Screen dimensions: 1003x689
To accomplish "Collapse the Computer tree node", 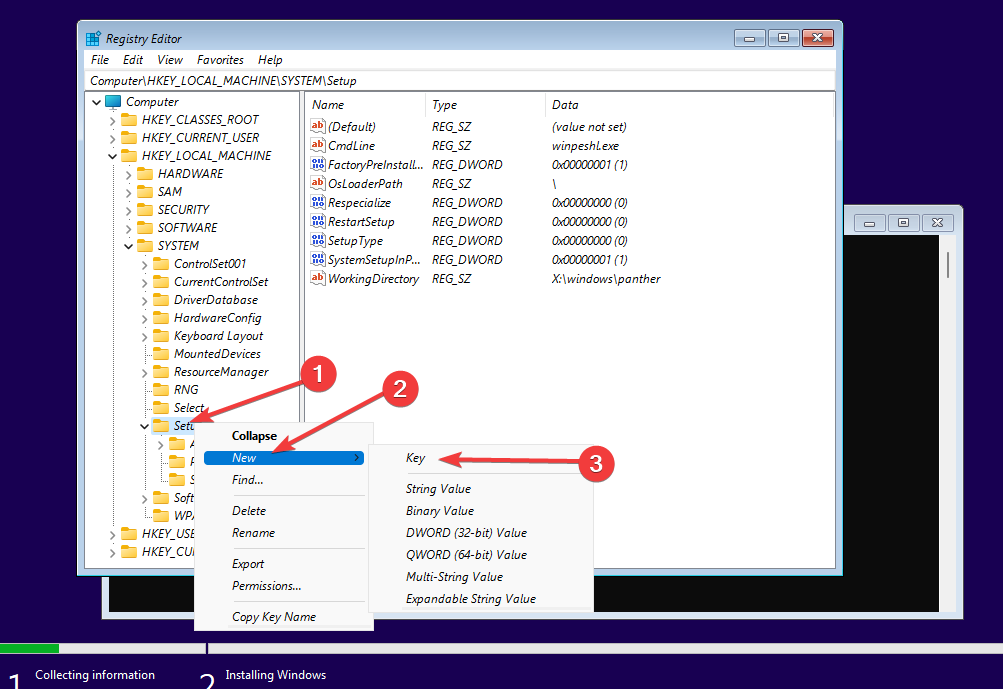I will [97, 102].
